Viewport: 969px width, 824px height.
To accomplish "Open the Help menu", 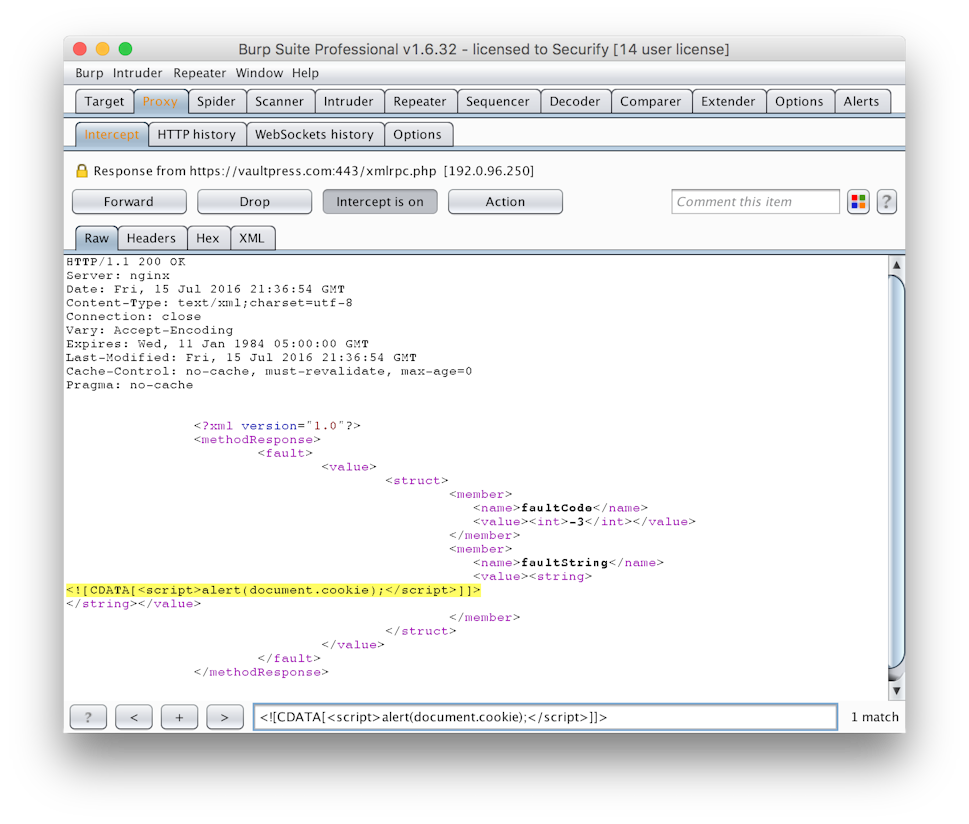I will [x=305, y=73].
